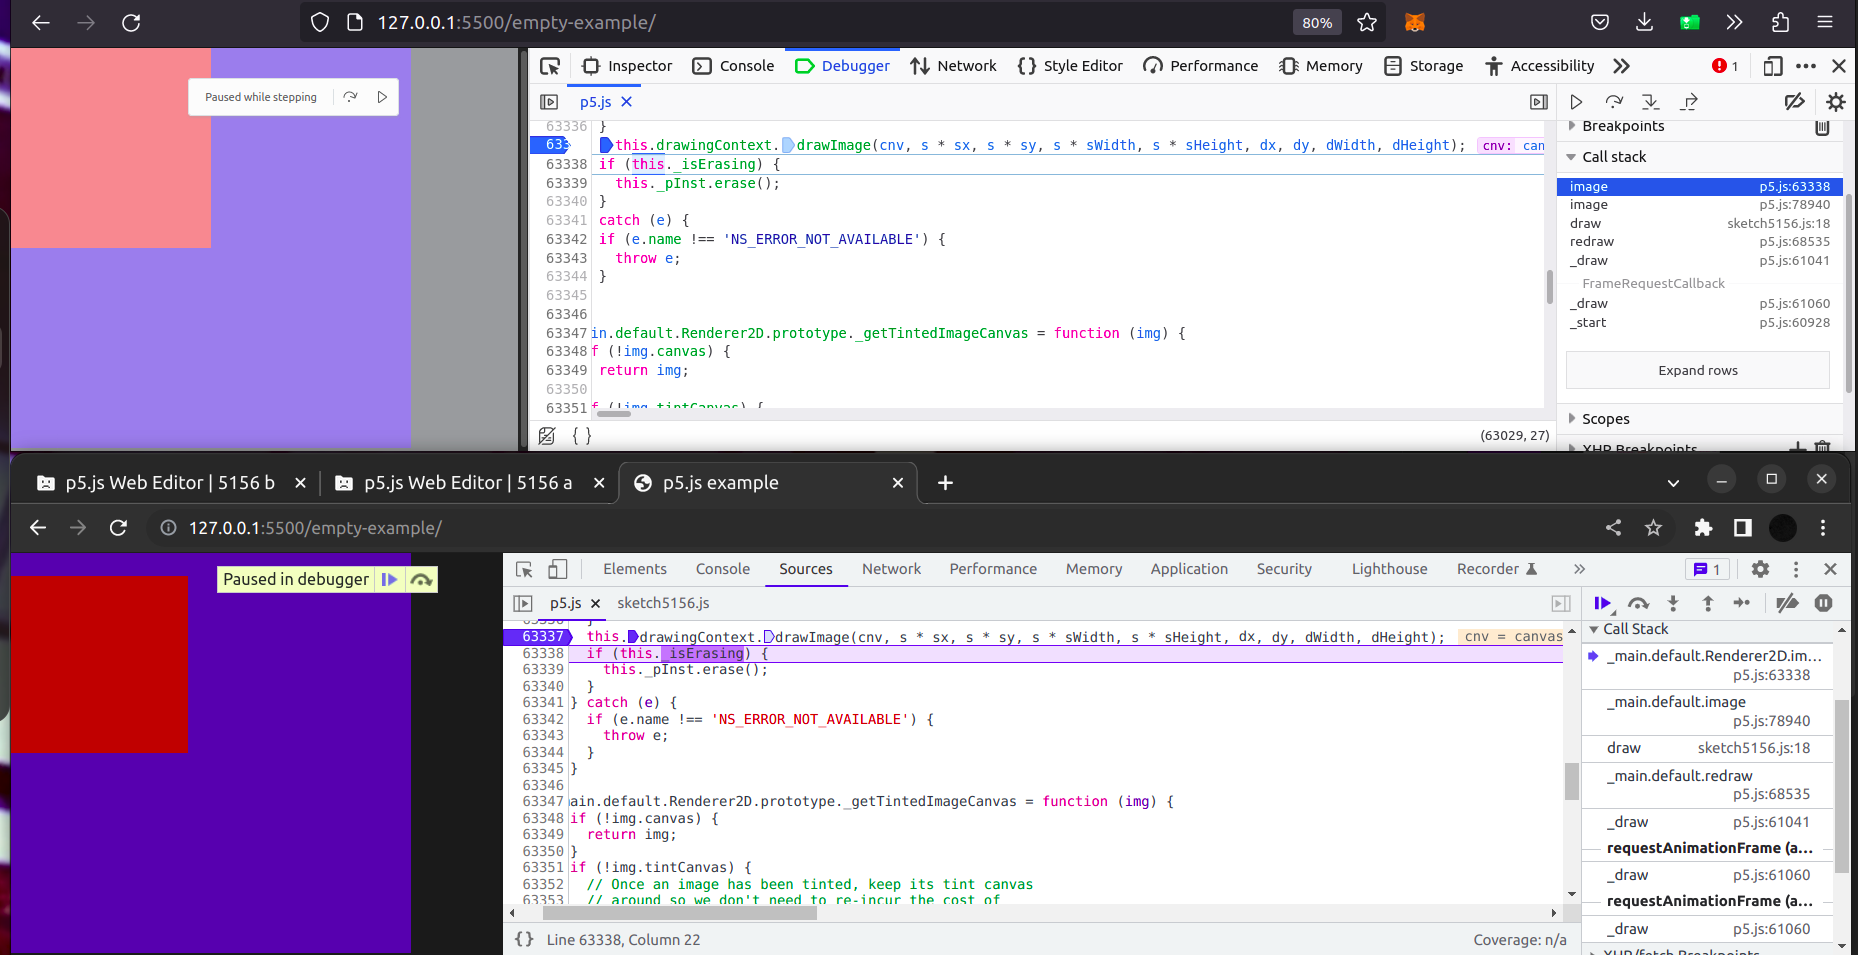Open Firefox responsive design mode icon

pyautogui.click(x=1773, y=66)
